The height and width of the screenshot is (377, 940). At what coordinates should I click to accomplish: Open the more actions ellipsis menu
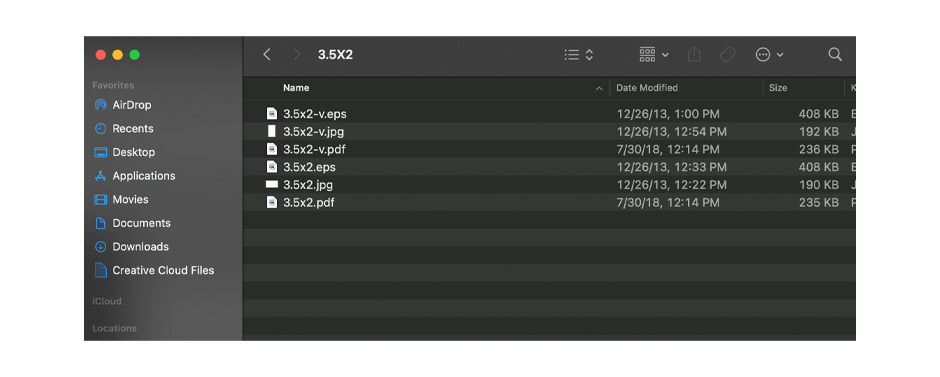point(769,55)
